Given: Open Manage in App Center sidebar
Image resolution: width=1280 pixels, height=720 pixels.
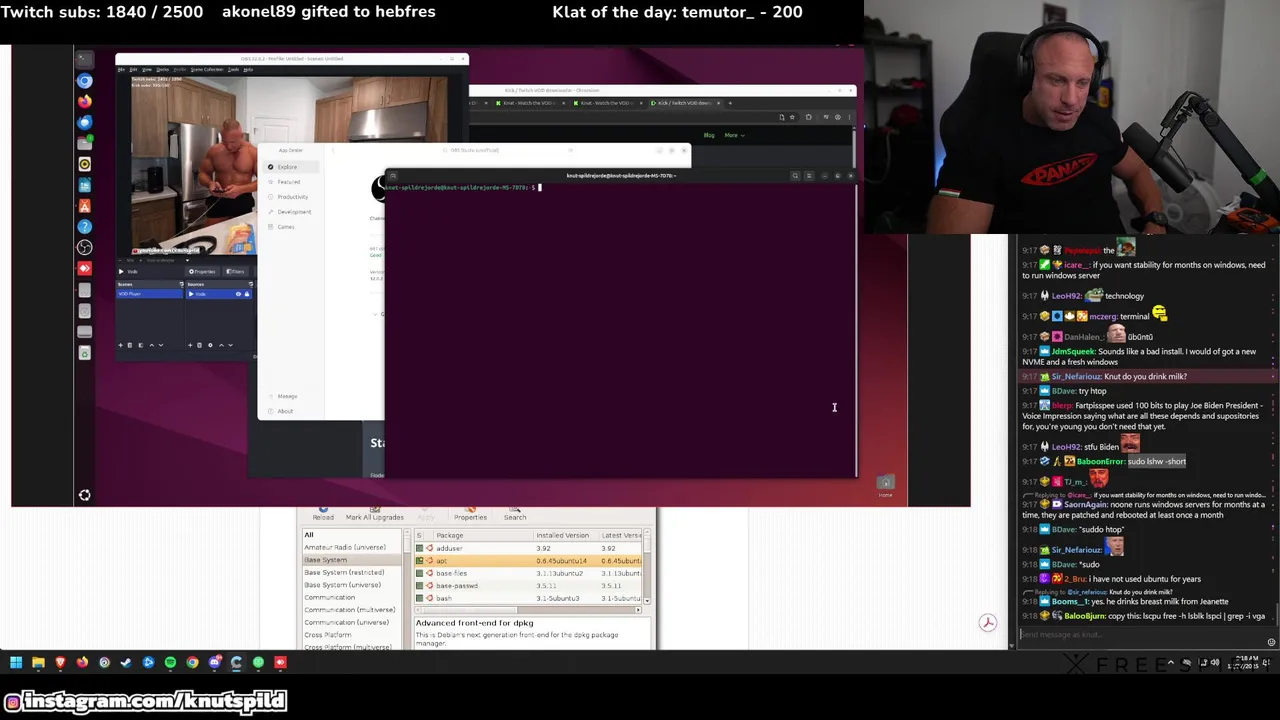Looking at the screenshot, I should [287, 396].
